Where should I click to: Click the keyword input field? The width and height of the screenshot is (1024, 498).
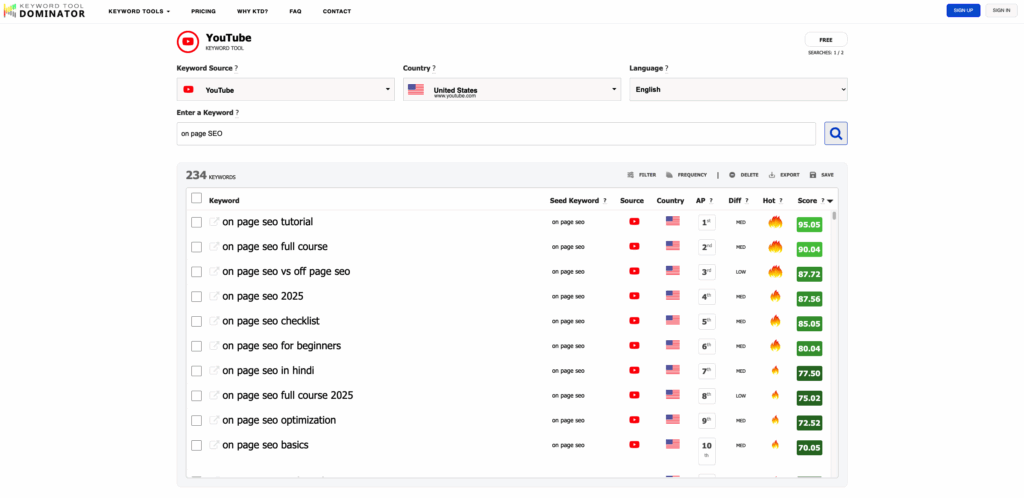pos(496,134)
